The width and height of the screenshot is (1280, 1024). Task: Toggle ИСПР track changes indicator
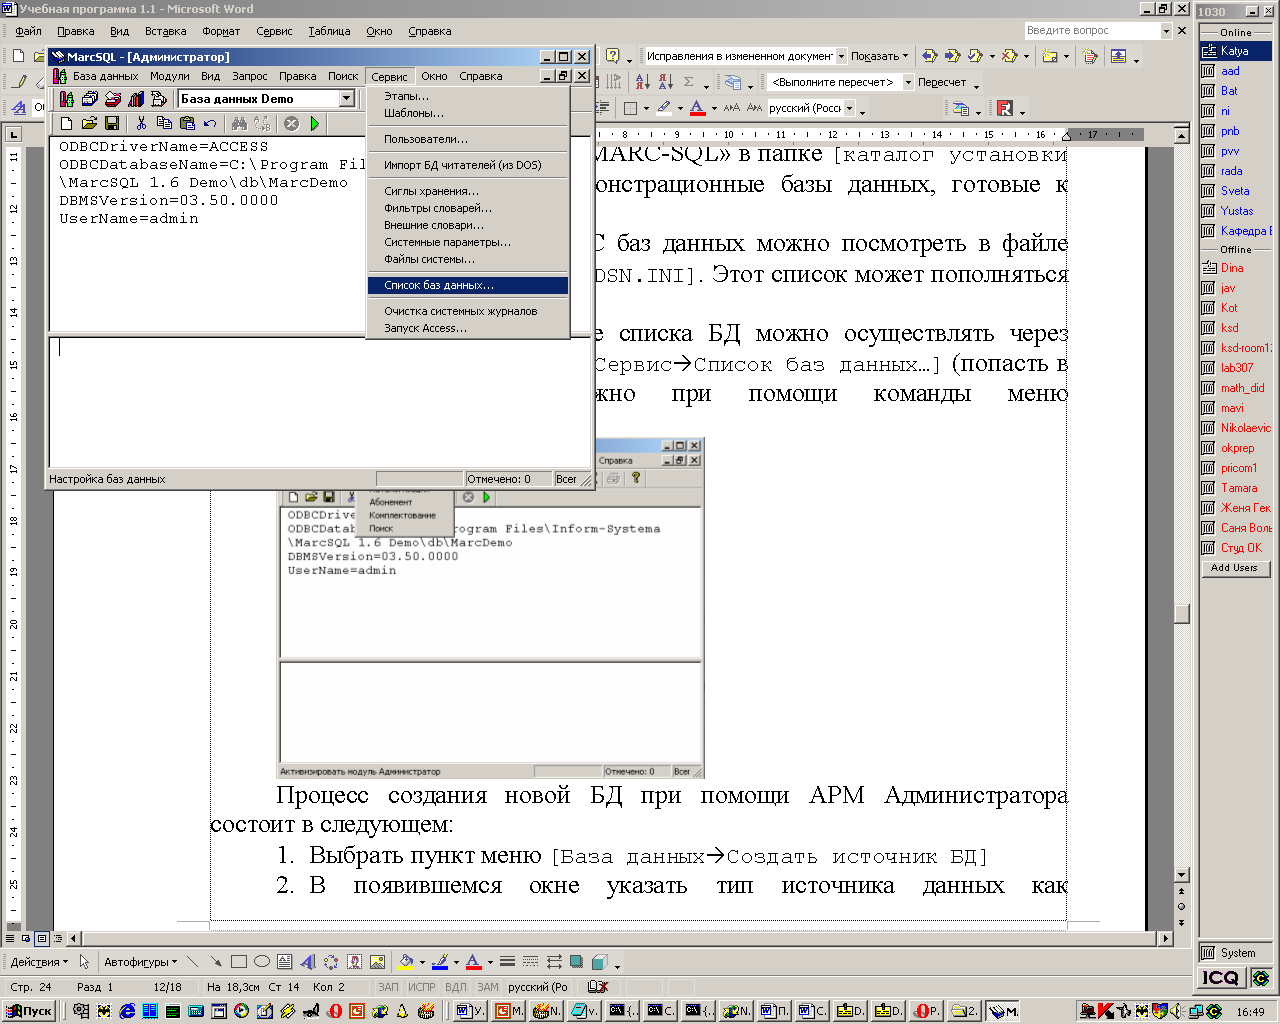click(421, 987)
